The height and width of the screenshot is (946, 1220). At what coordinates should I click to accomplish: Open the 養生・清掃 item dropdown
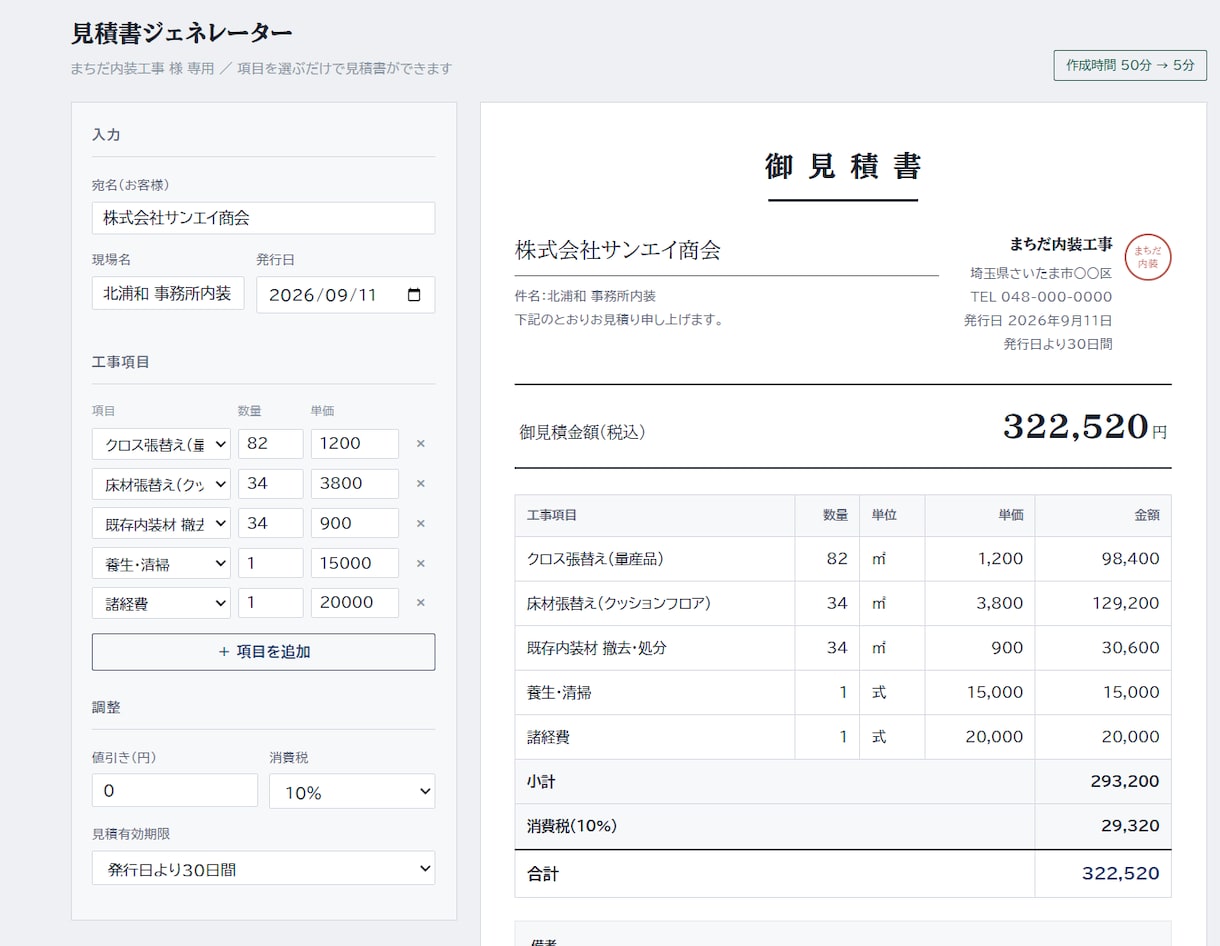161,563
